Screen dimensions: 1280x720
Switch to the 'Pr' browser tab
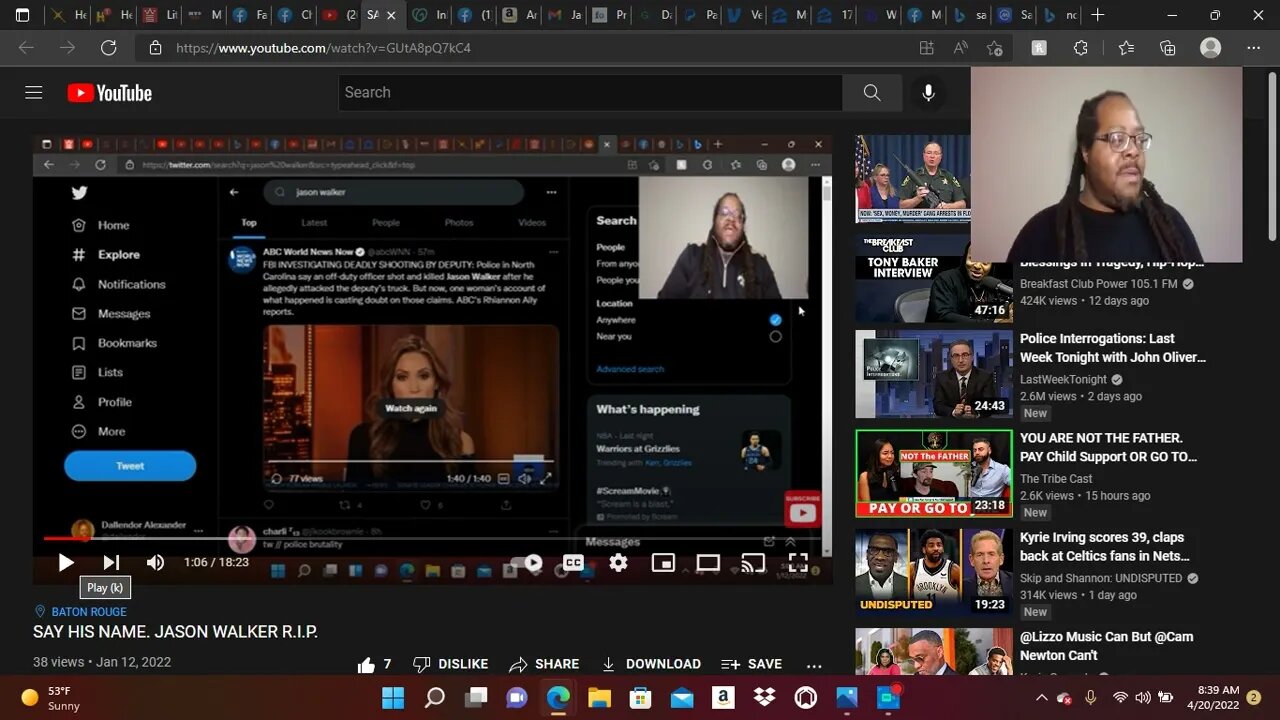[608, 15]
